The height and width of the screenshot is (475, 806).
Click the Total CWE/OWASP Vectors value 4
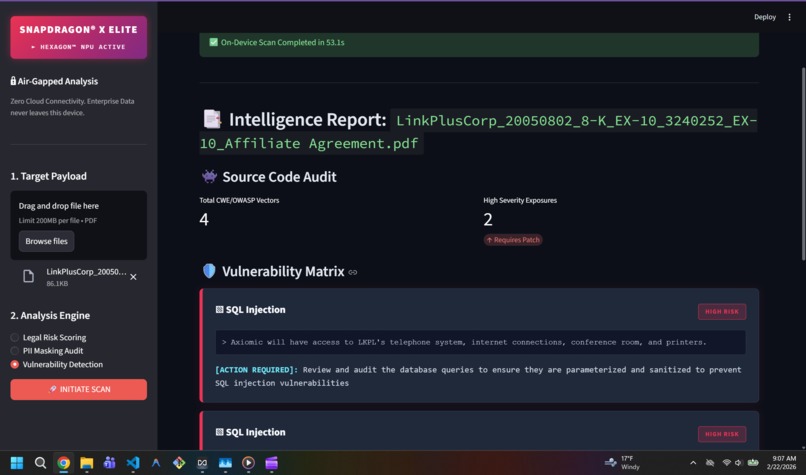point(204,220)
